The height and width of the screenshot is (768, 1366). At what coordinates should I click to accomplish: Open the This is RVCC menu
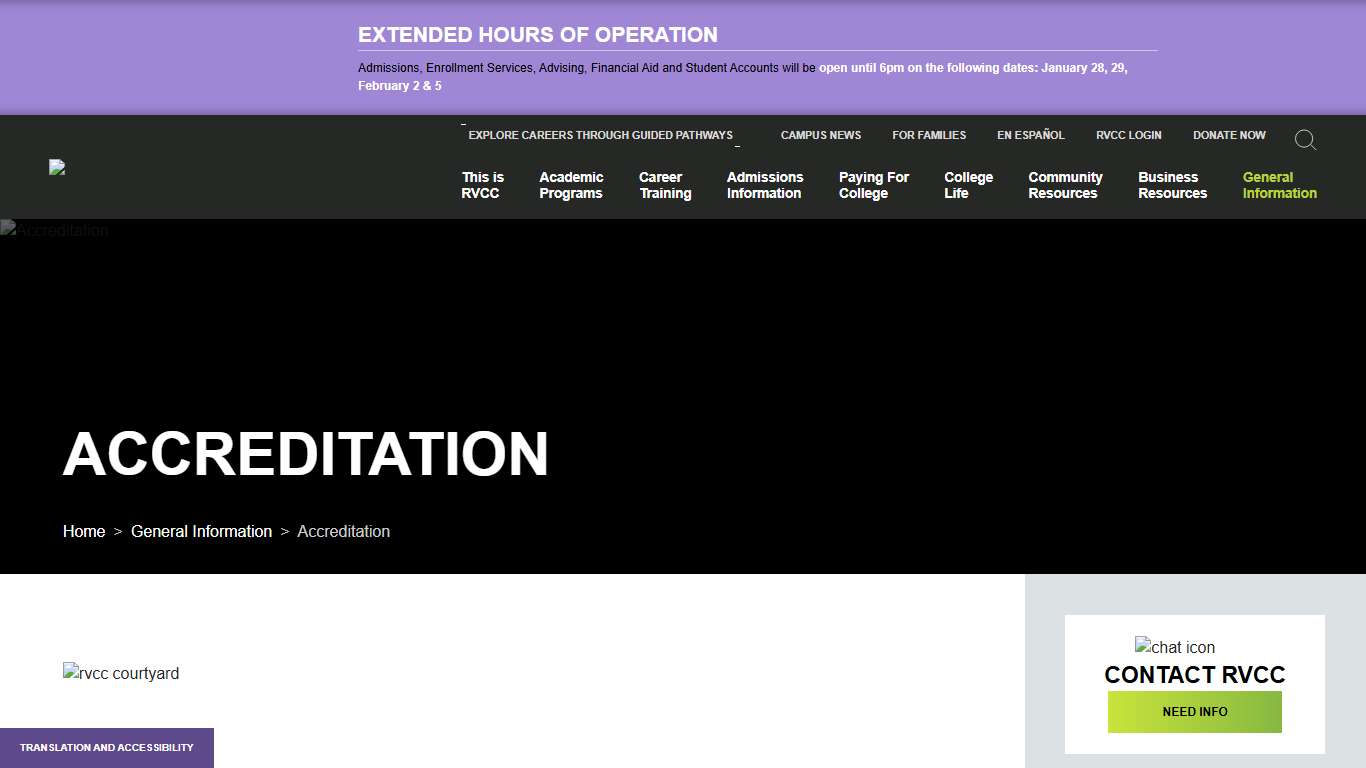click(481, 185)
